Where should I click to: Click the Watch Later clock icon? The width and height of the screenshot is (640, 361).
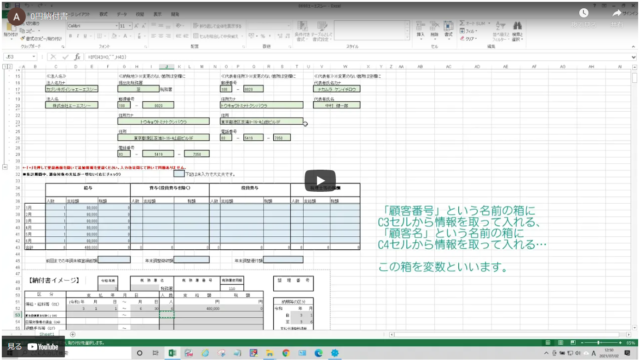(x=584, y=13)
